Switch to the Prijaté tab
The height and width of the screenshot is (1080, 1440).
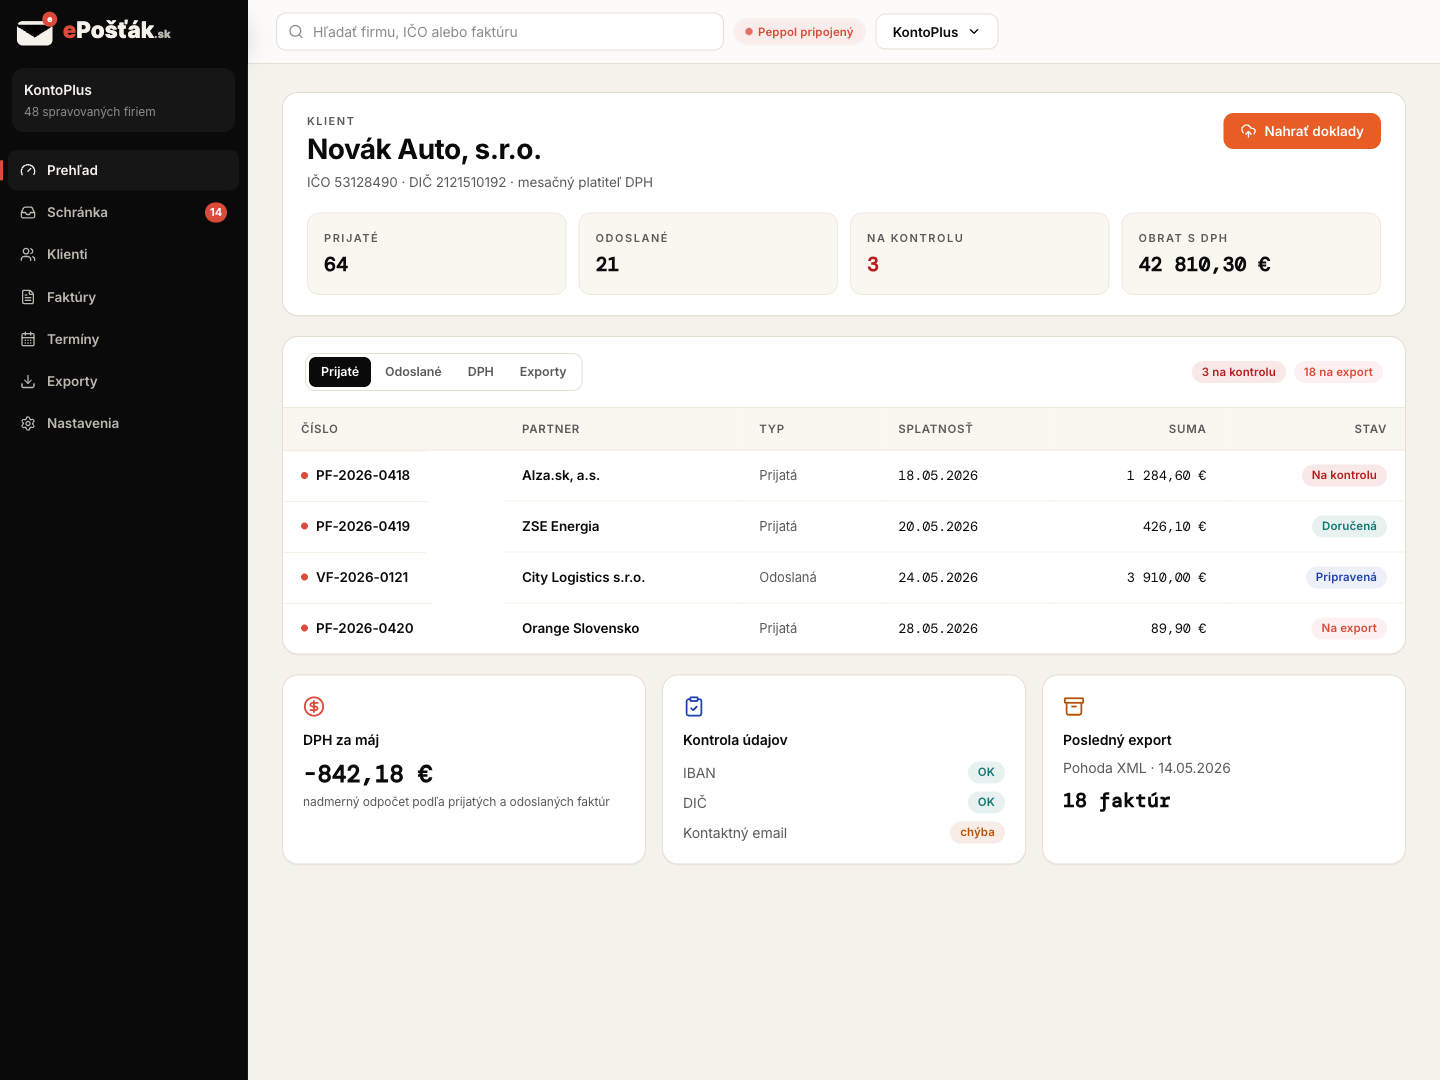[x=340, y=372]
